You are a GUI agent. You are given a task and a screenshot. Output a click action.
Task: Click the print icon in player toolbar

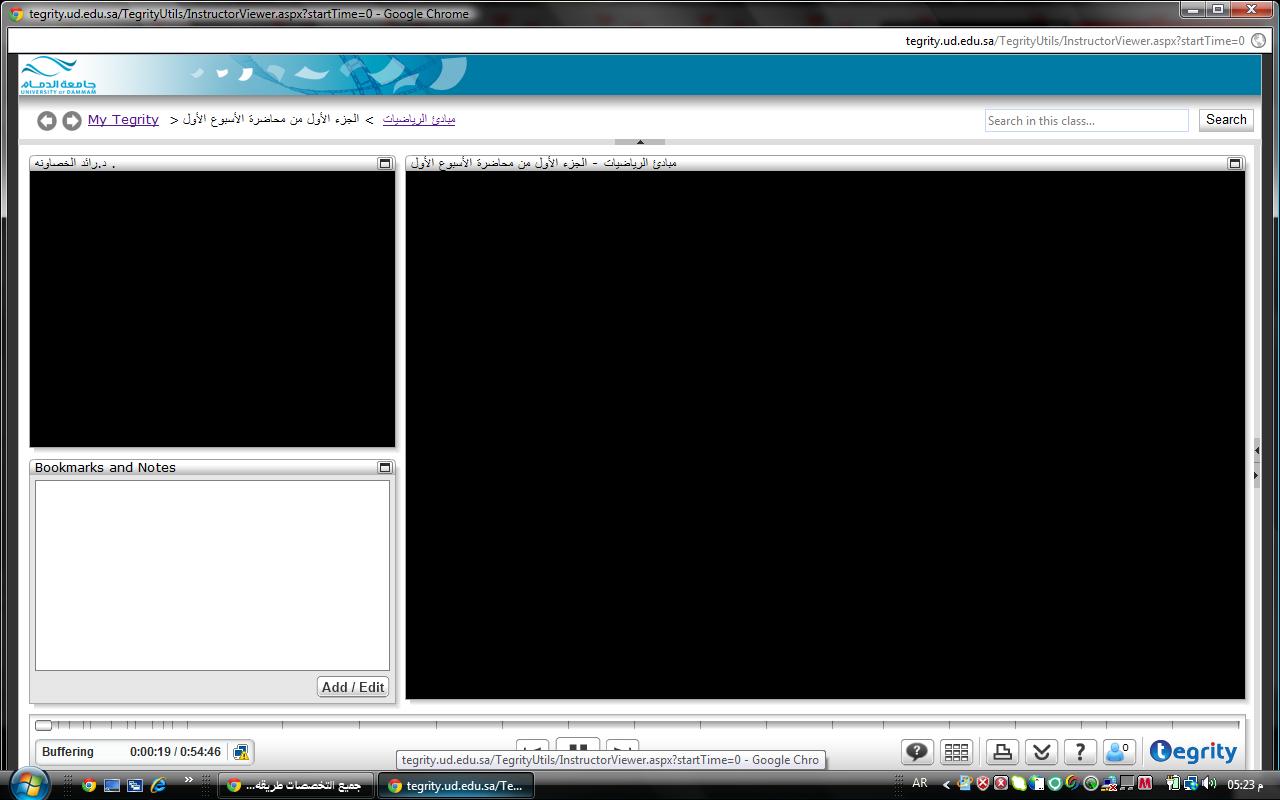coord(1002,752)
